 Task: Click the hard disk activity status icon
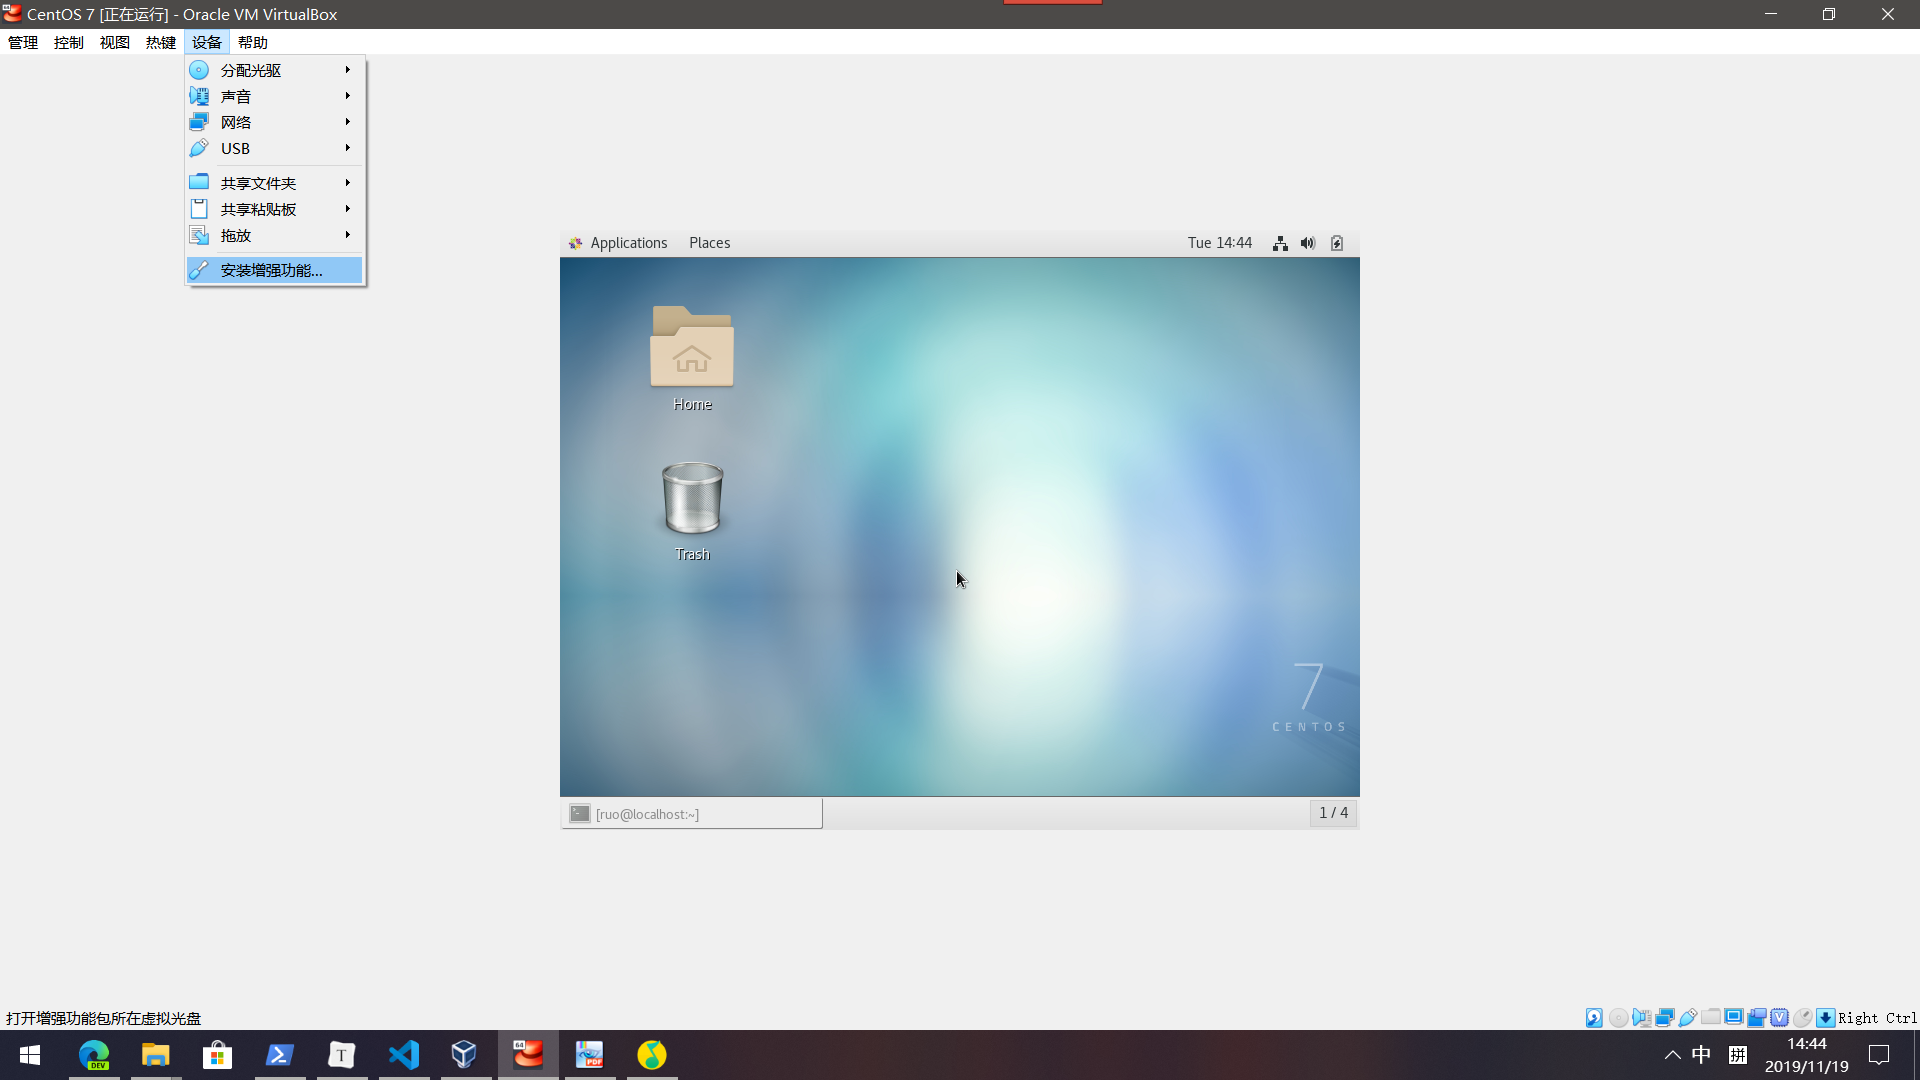tap(1594, 1018)
